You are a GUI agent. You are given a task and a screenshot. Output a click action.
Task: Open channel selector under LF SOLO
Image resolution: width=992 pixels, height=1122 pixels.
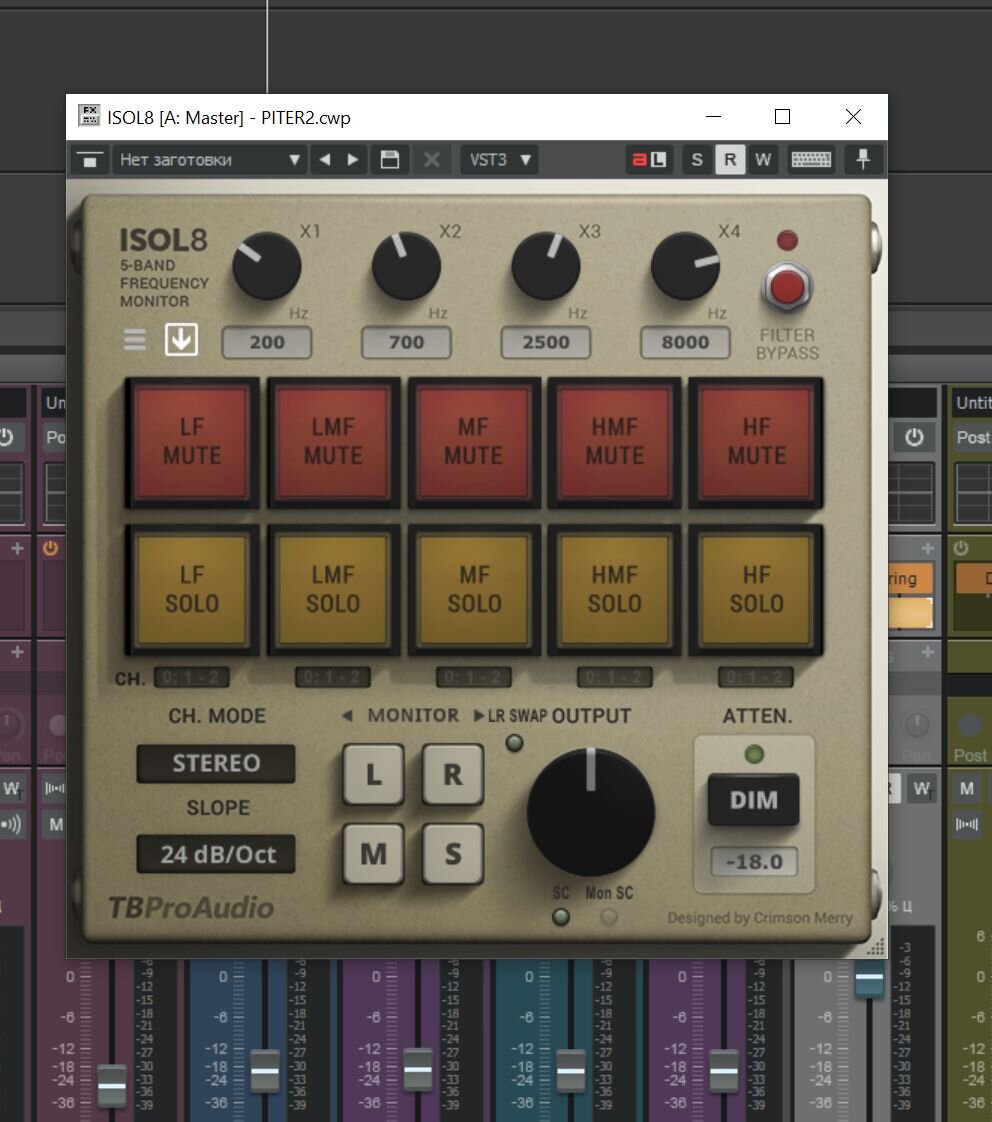click(191, 677)
